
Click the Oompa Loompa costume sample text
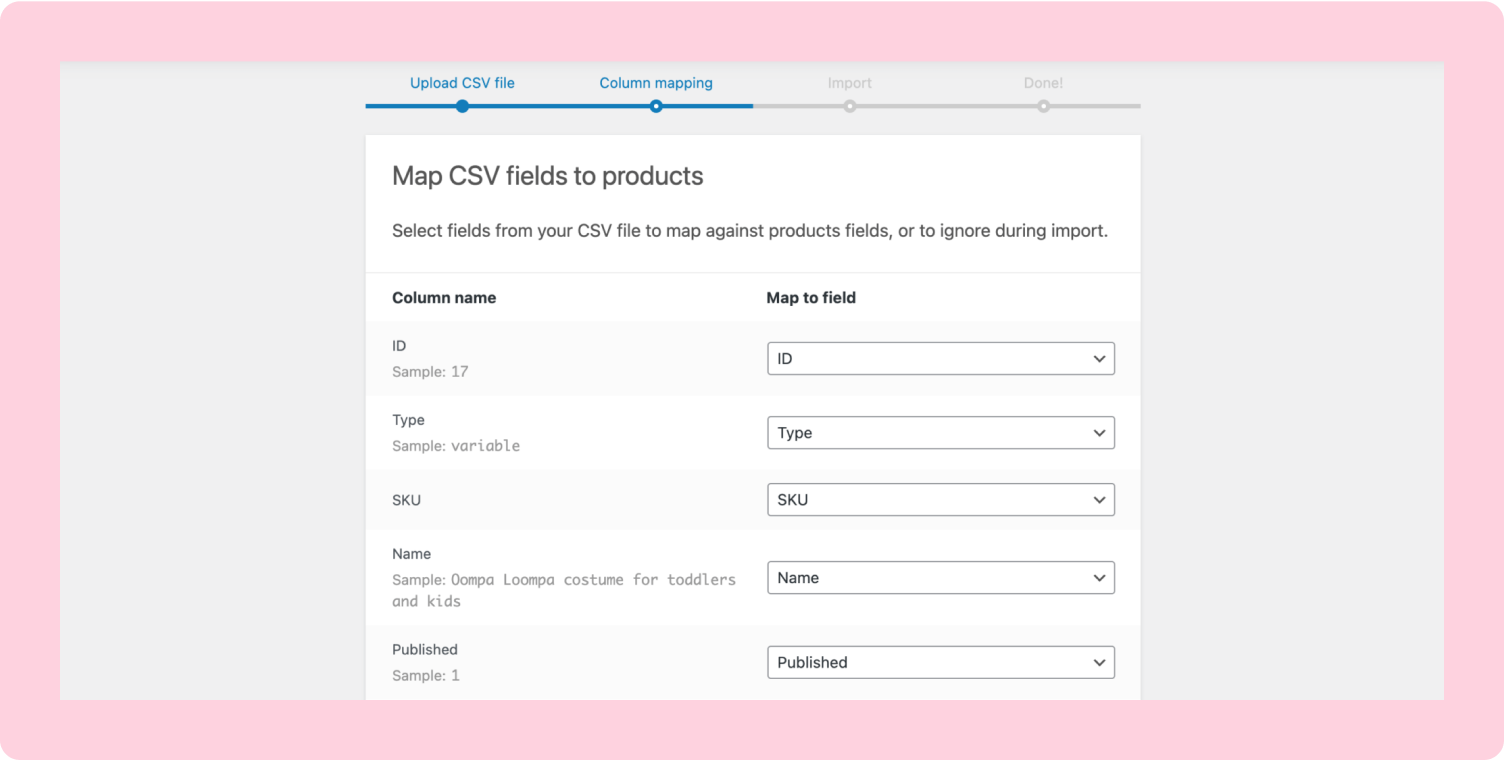[x=564, y=590]
